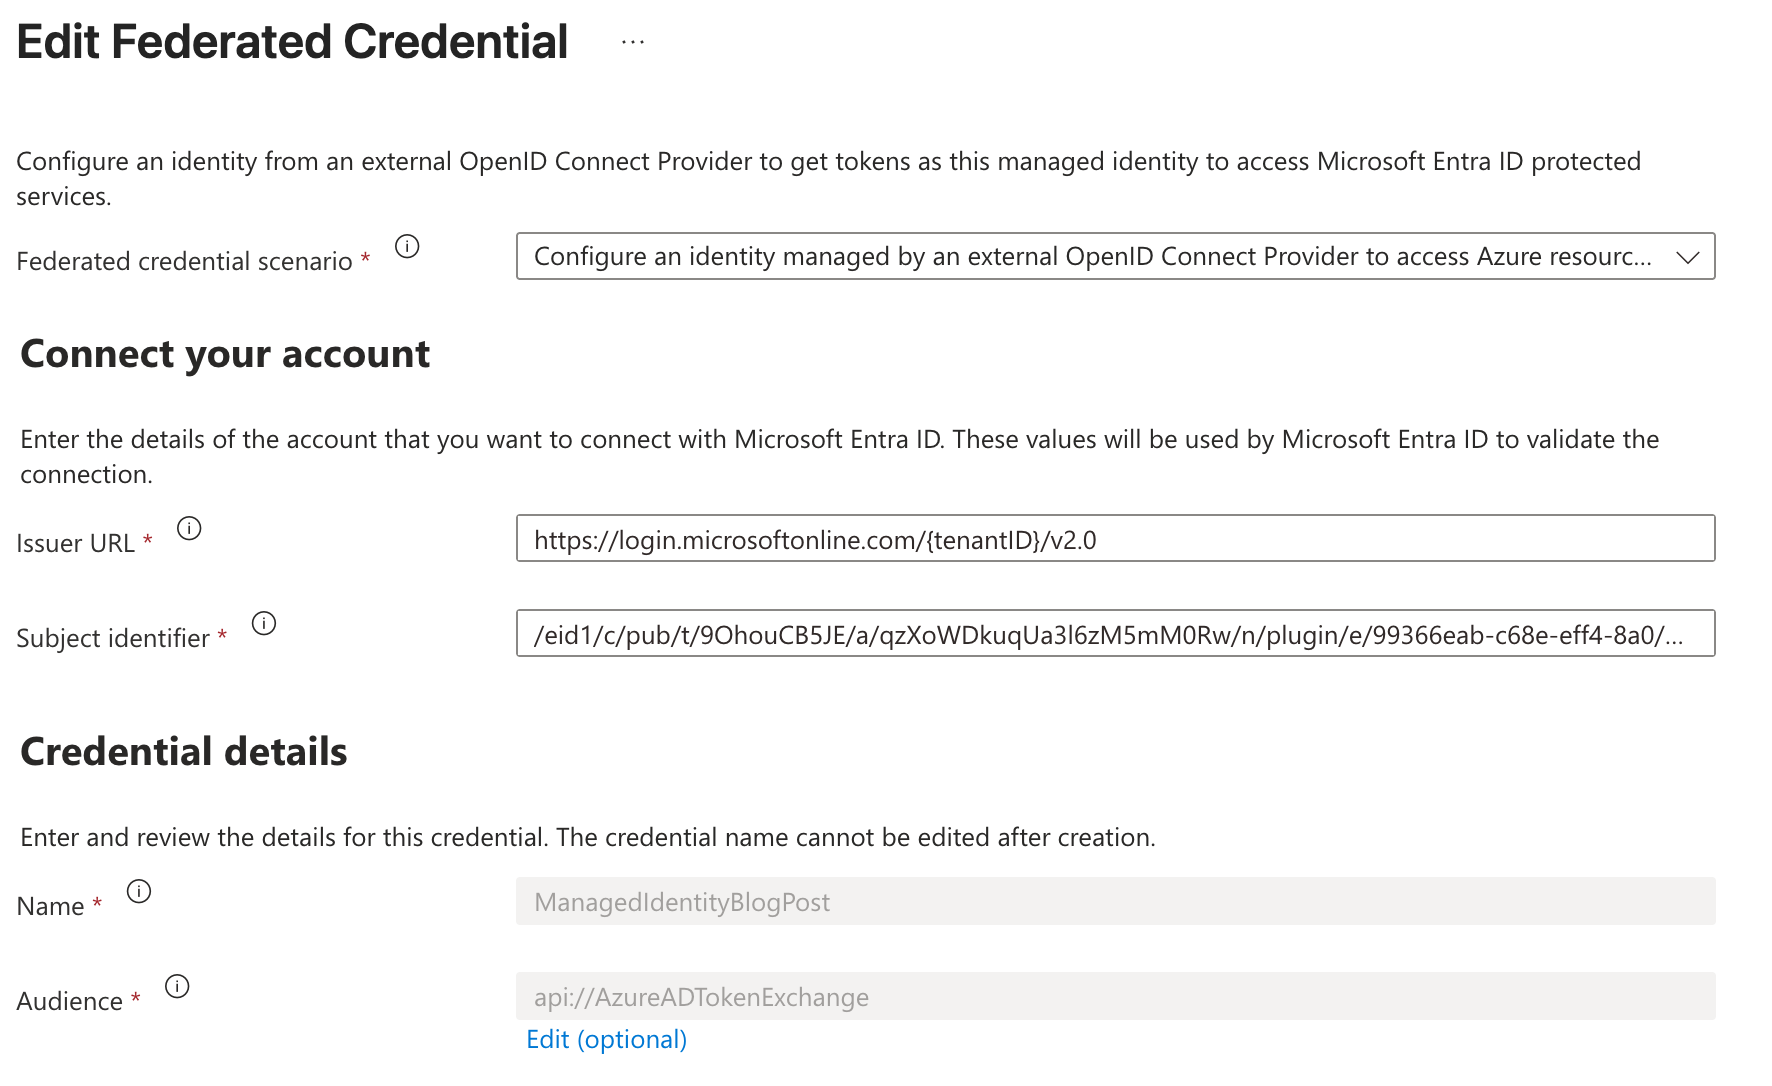This screenshot has height=1086, width=1772.
Task: Click the Connect your account heading
Action: click(225, 354)
